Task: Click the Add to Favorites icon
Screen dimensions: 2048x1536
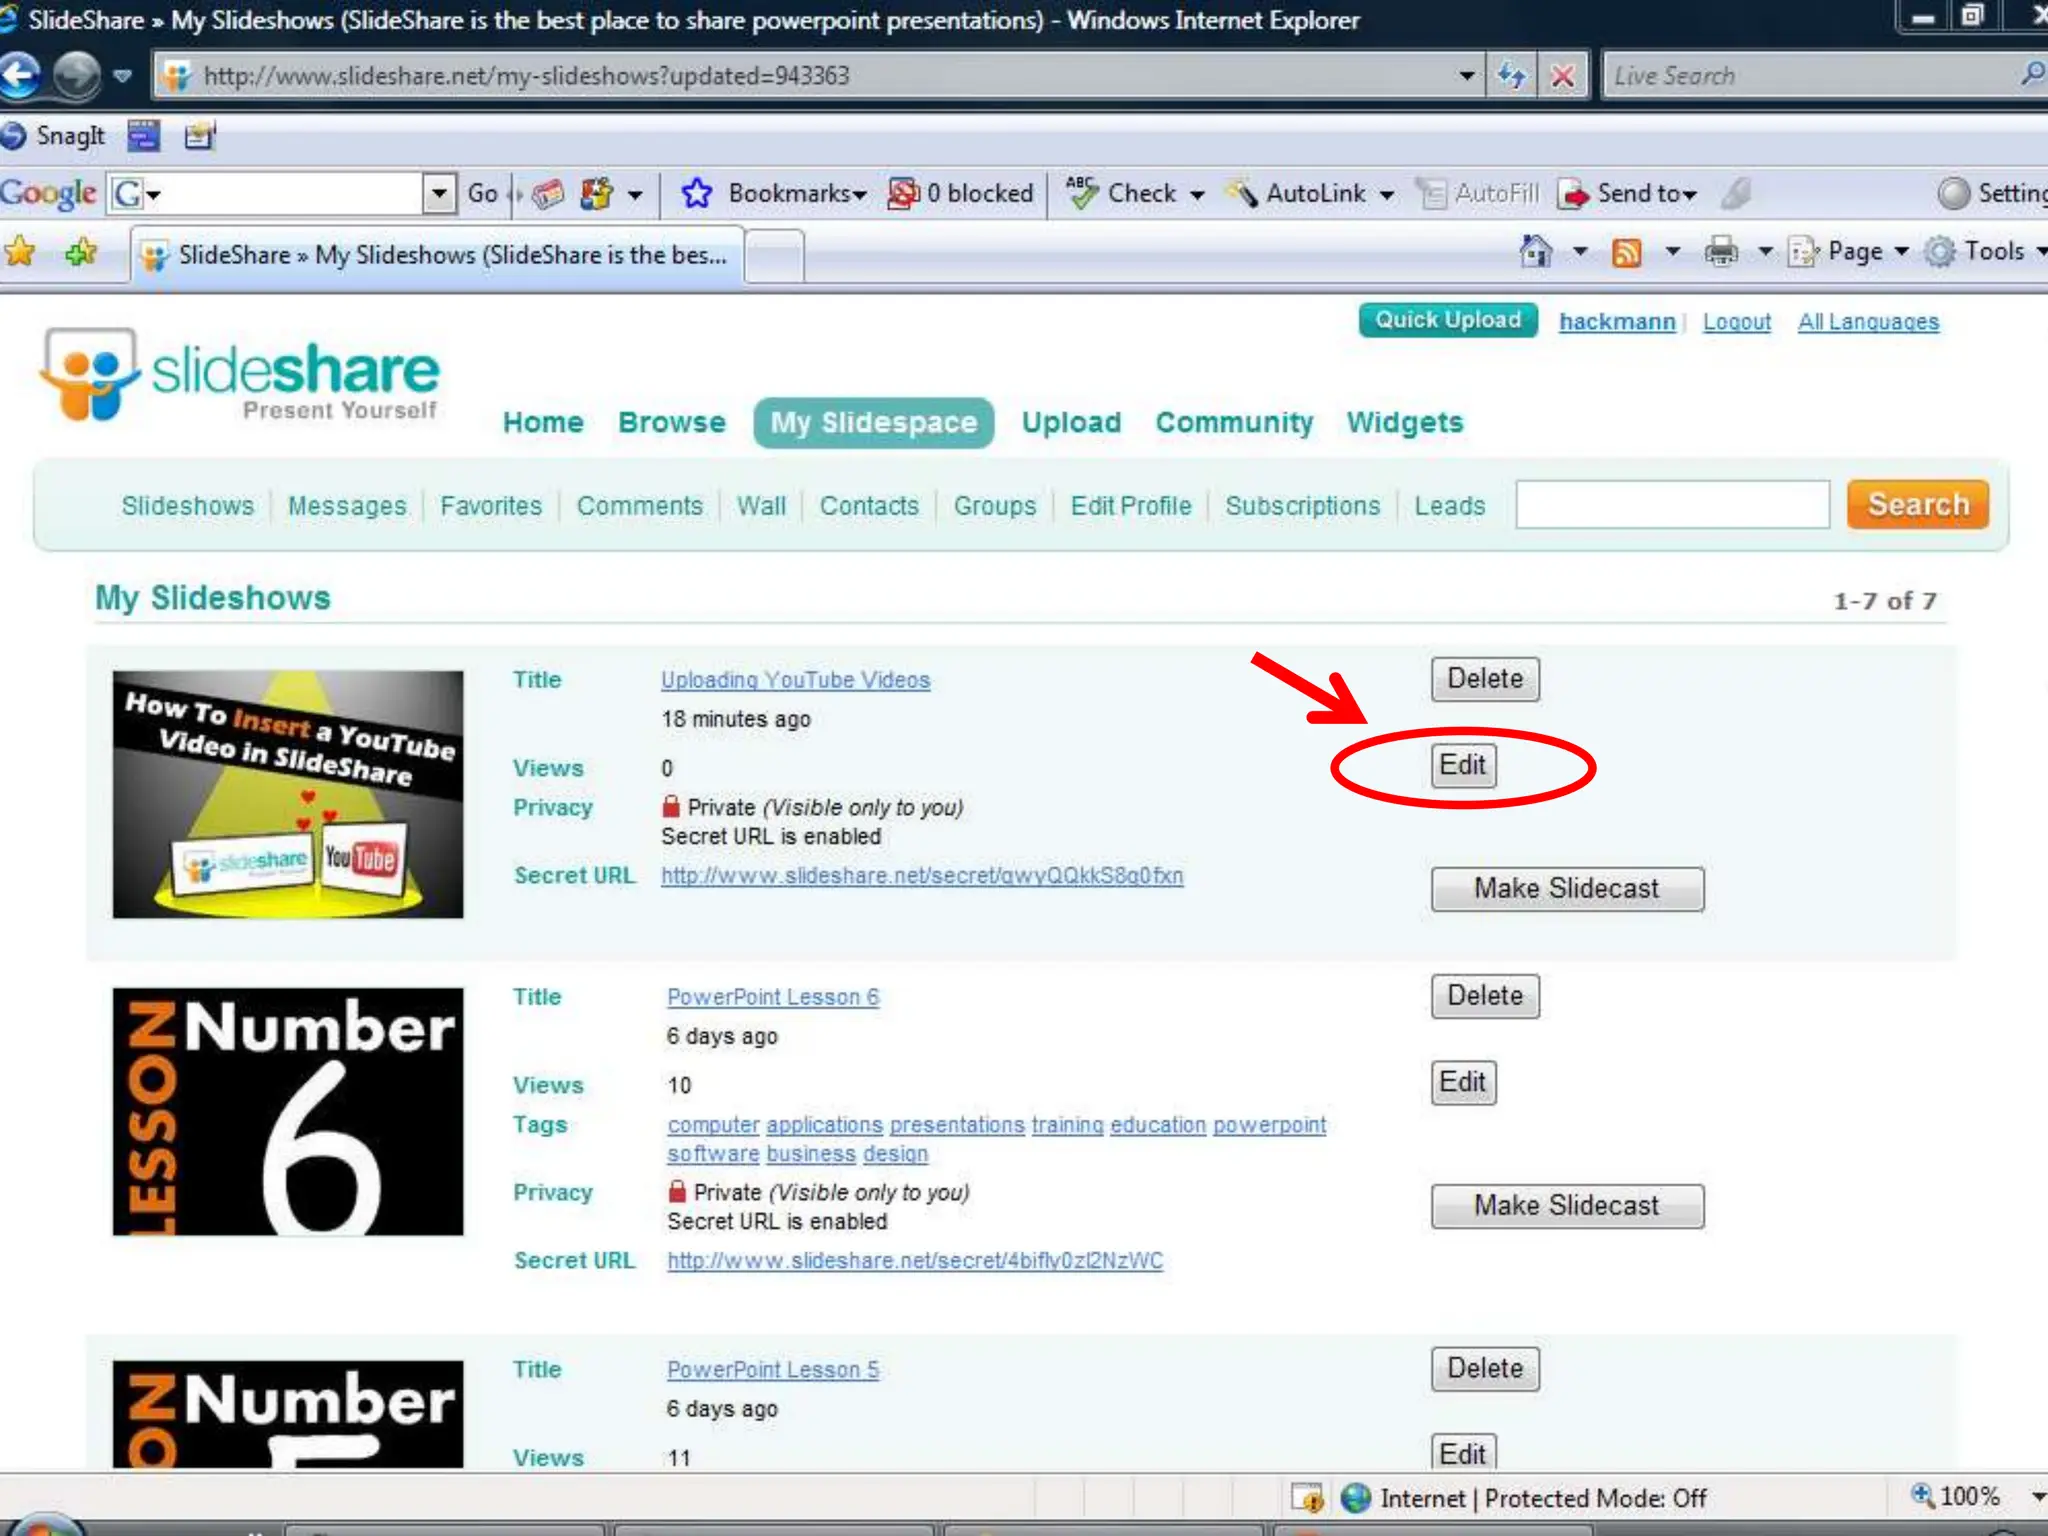Action: (81, 252)
